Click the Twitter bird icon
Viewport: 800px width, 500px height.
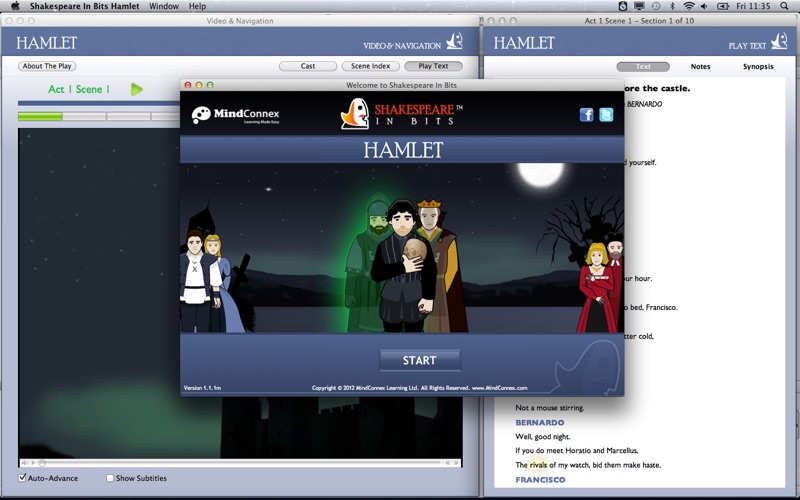(605, 115)
